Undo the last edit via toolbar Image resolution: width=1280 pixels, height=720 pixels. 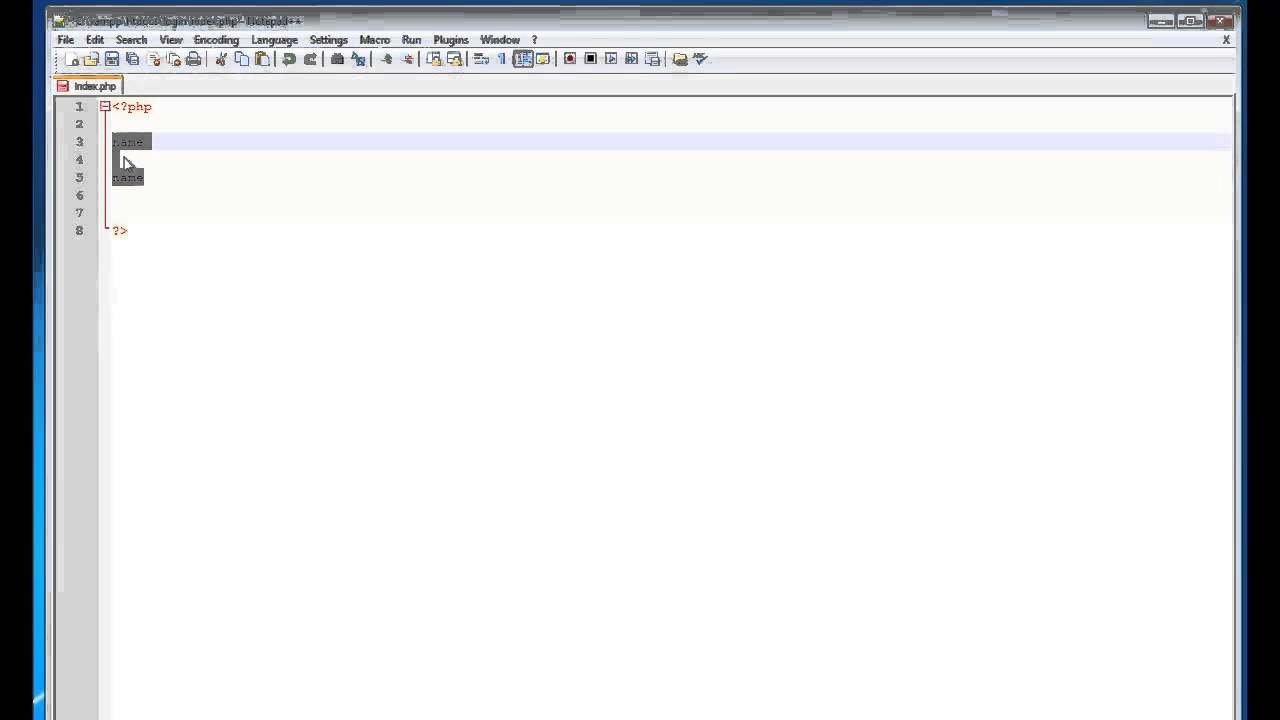click(289, 59)
